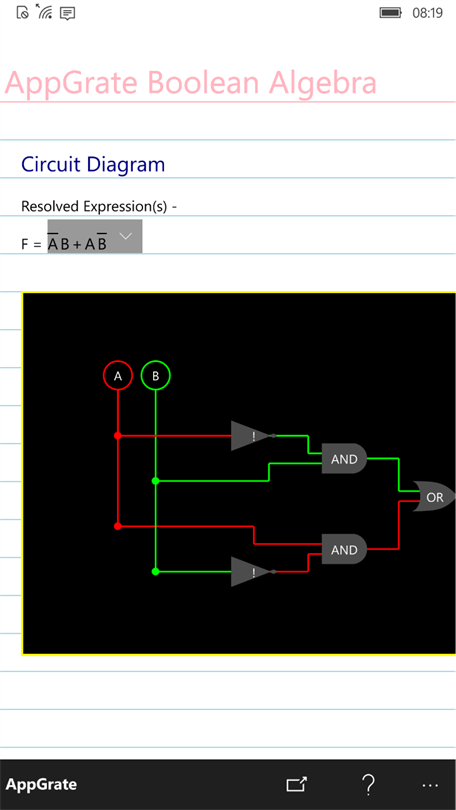Toggle input node A in circuit
The width and height of the screenshot is (456, 810).
[118, 376]
